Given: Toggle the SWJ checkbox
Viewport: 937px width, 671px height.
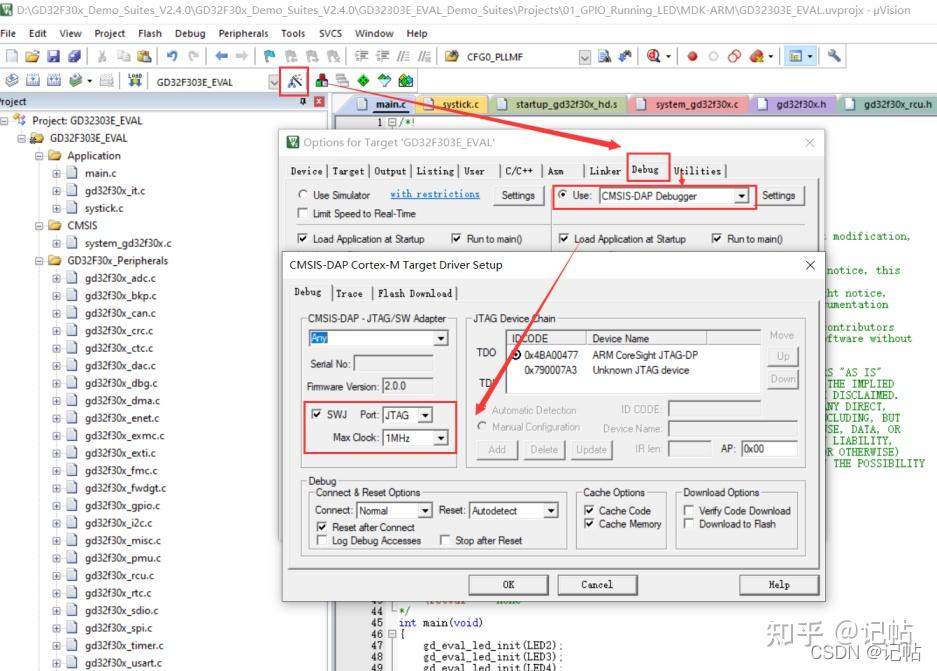Looking at the screenshot, I should [317, 414].
